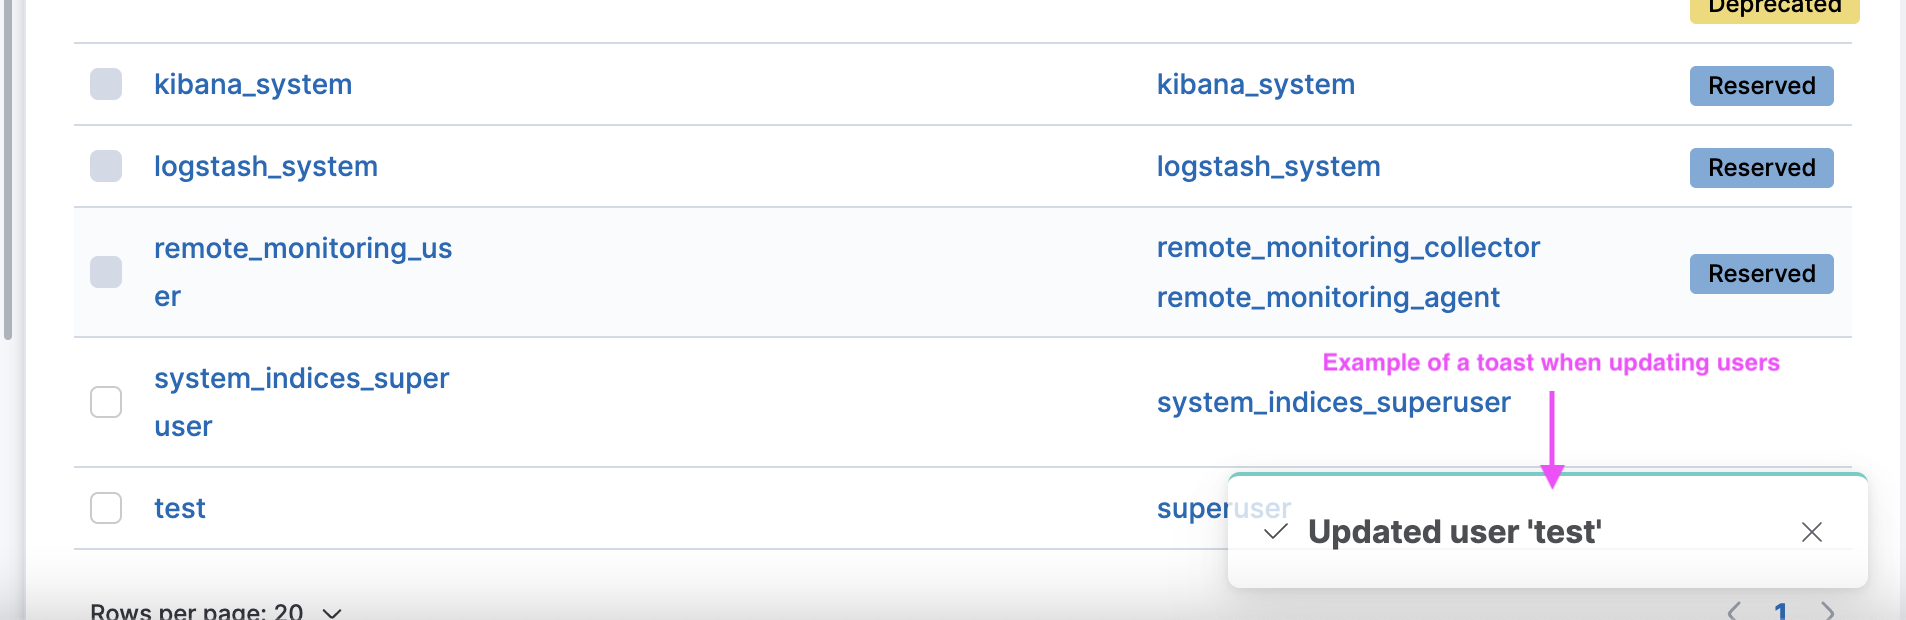Image resolution: width=1906 pixels, height=620 pixels.
Task: Select the test user checkbox
Action: (106, 508)
